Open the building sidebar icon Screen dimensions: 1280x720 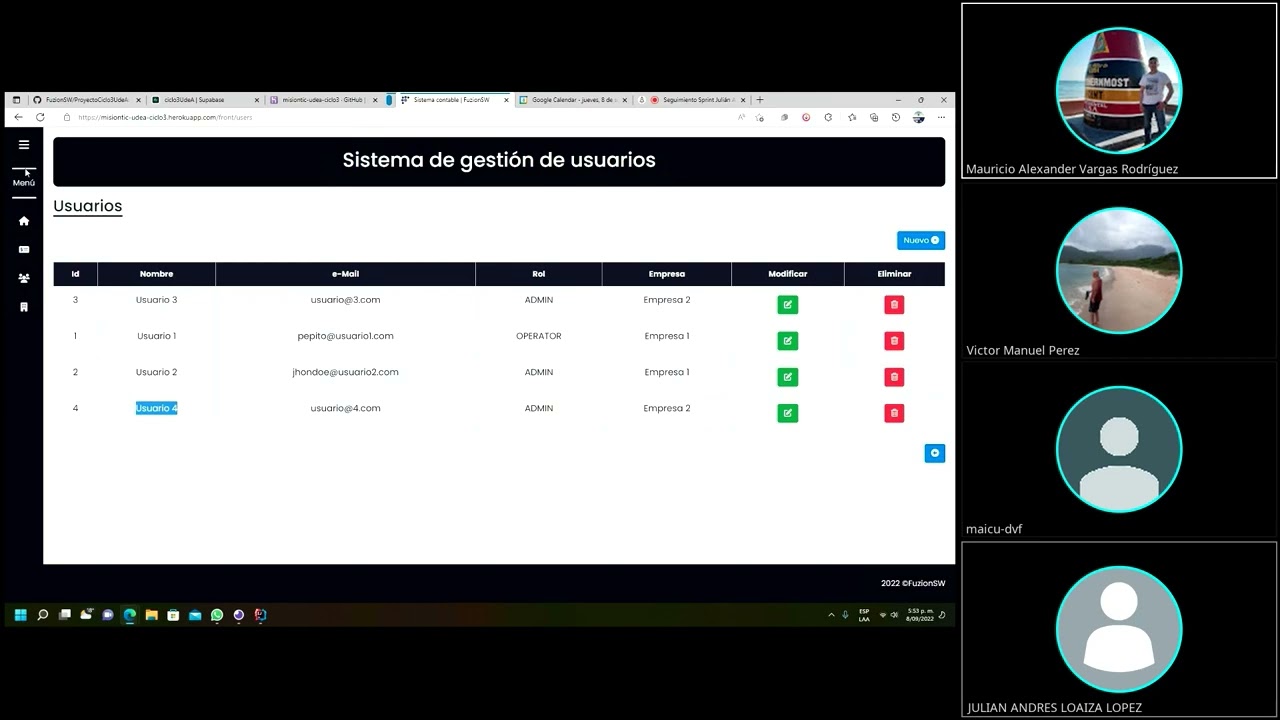tap(24, 307)
